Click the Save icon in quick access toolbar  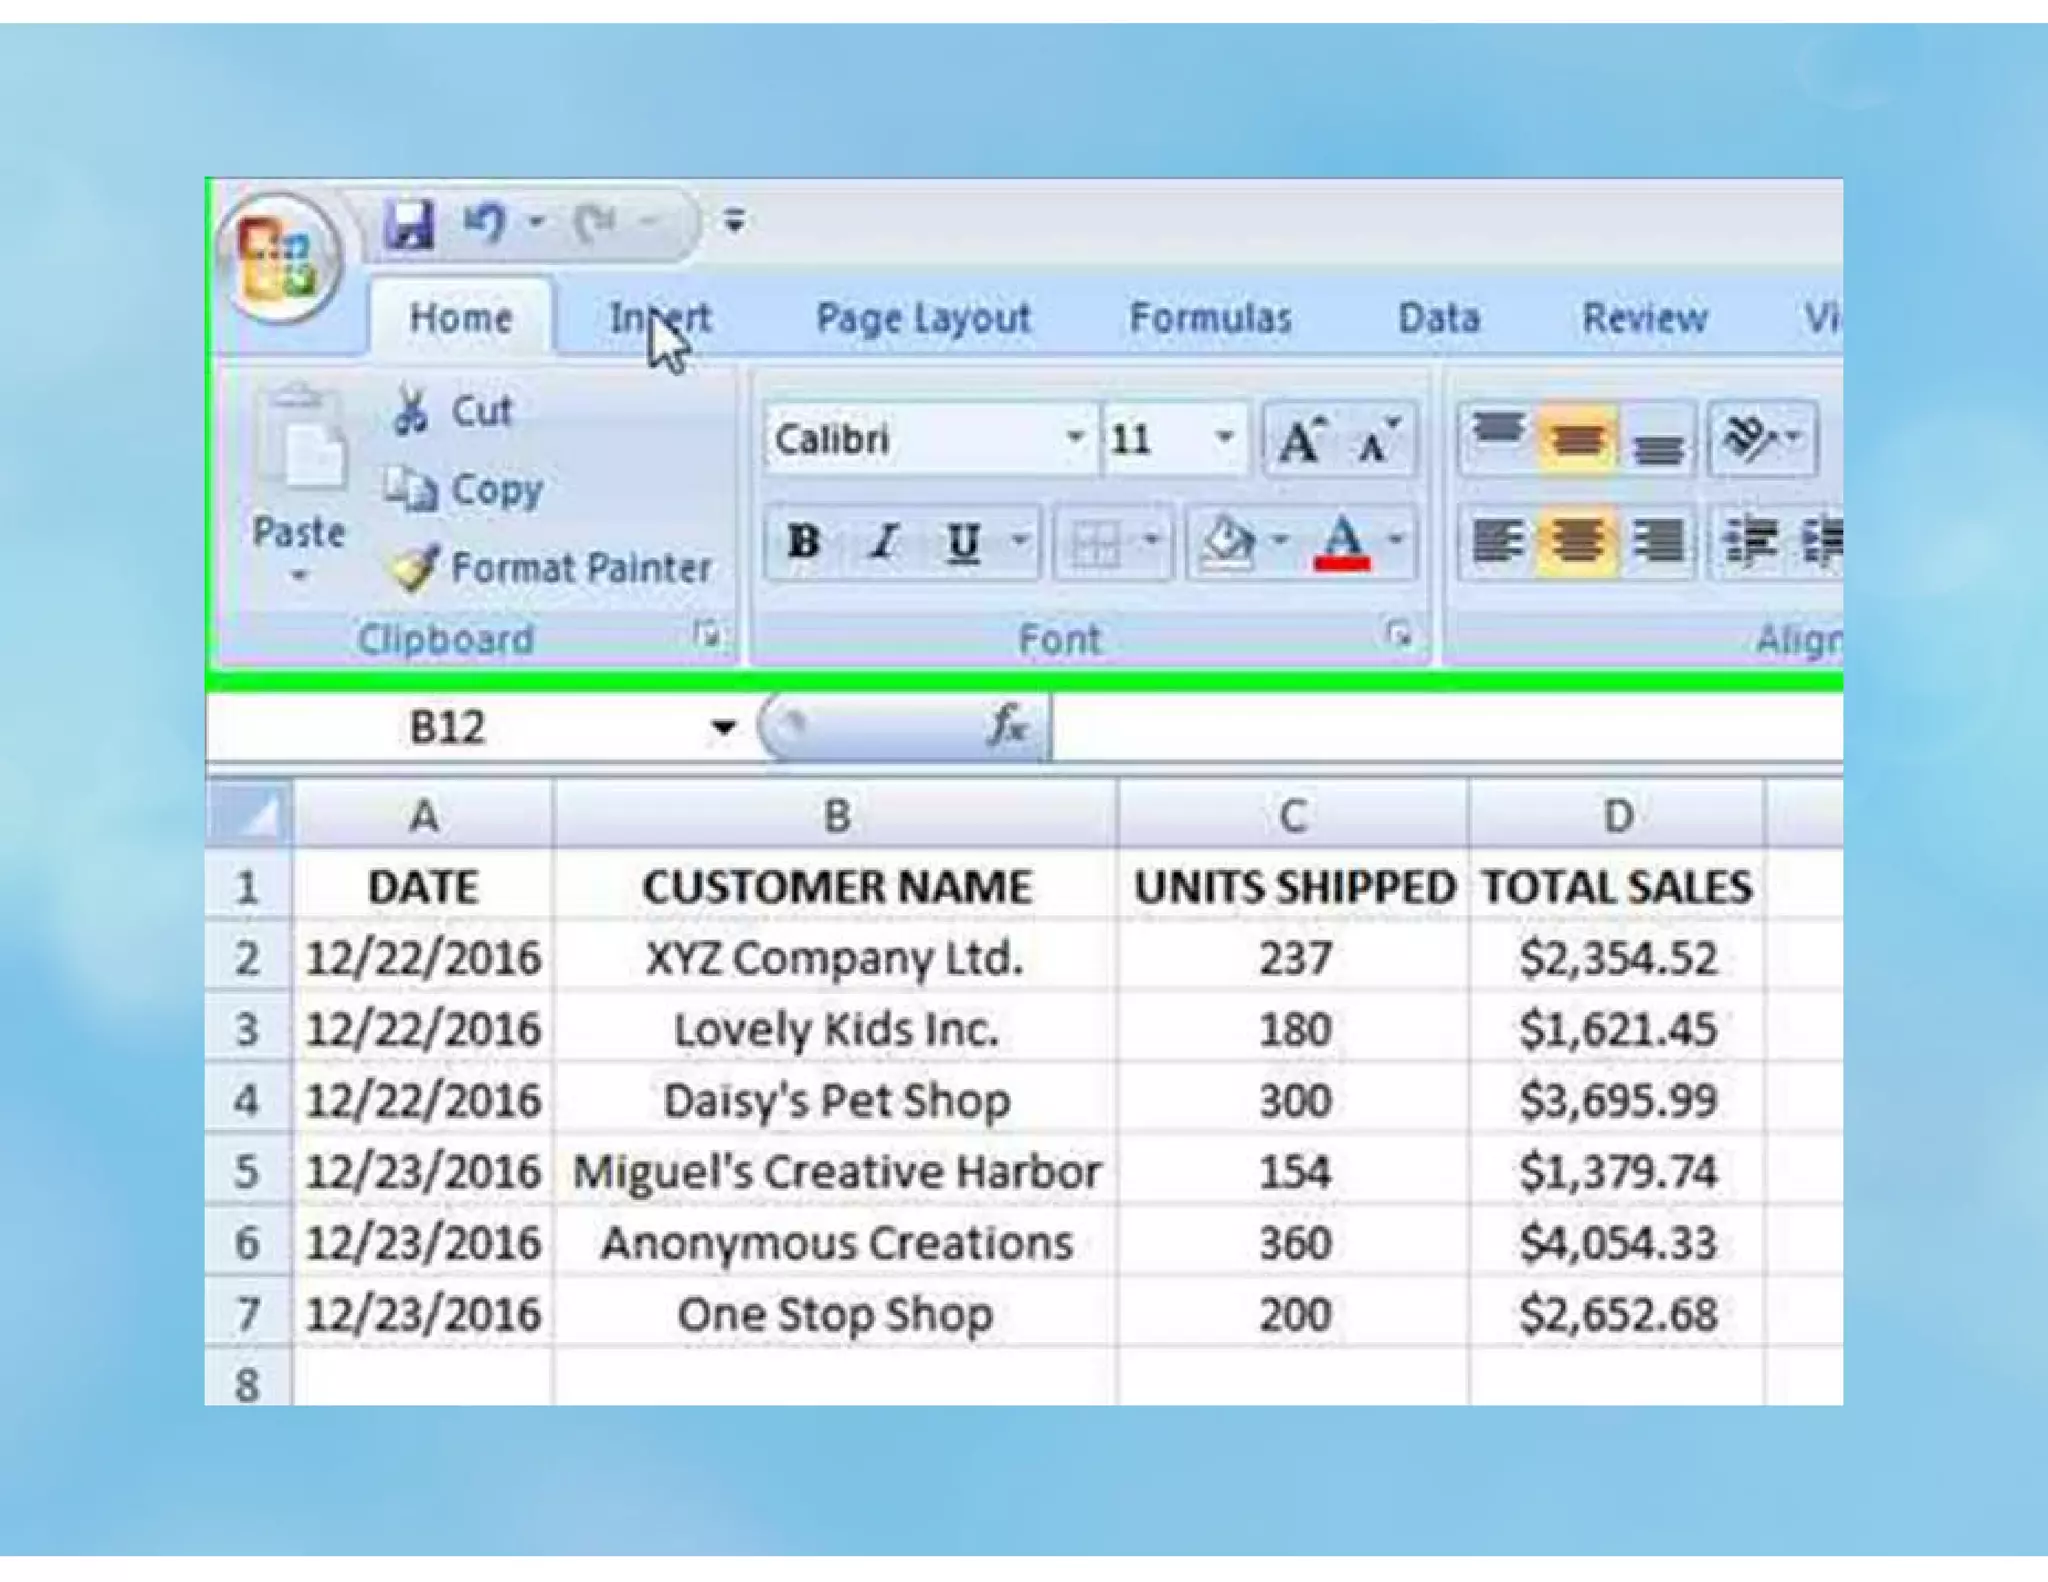410,222
